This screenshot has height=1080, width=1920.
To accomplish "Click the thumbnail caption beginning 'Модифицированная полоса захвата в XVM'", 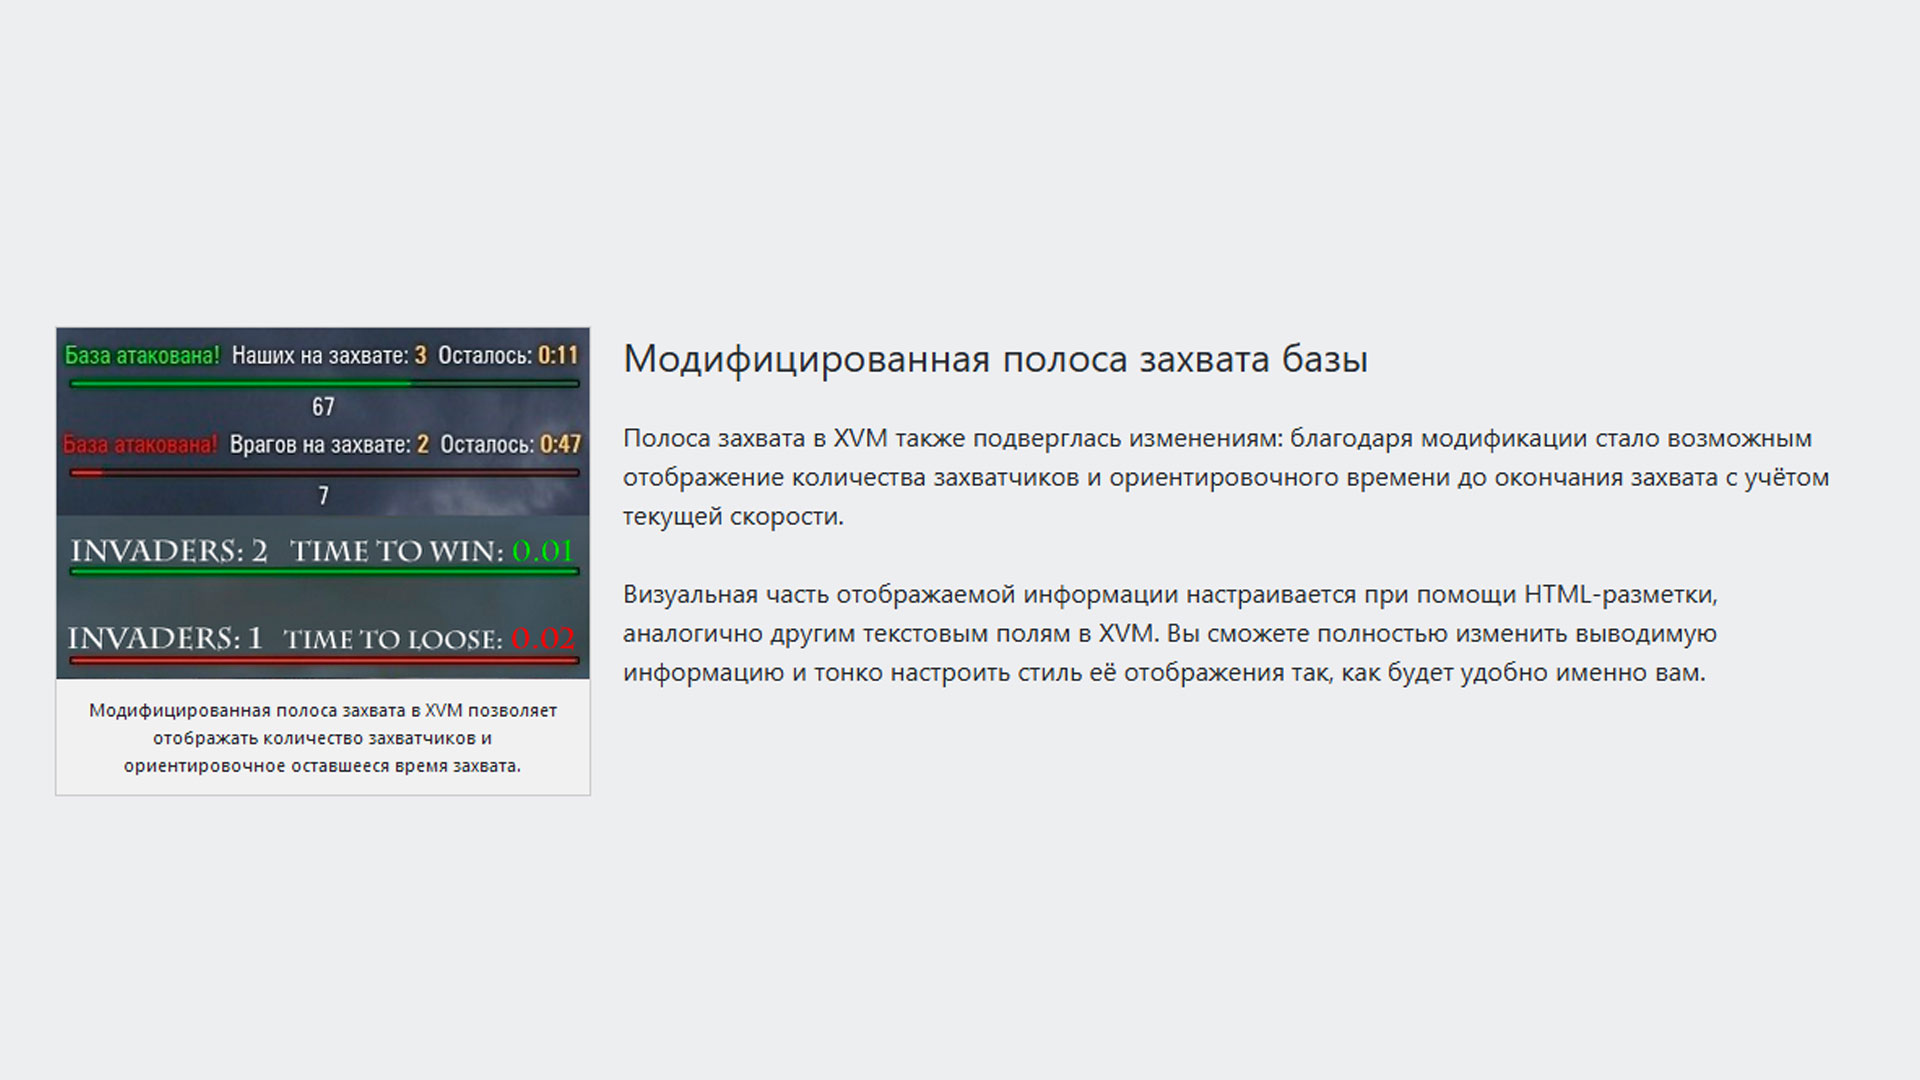I will pos(323,738).
